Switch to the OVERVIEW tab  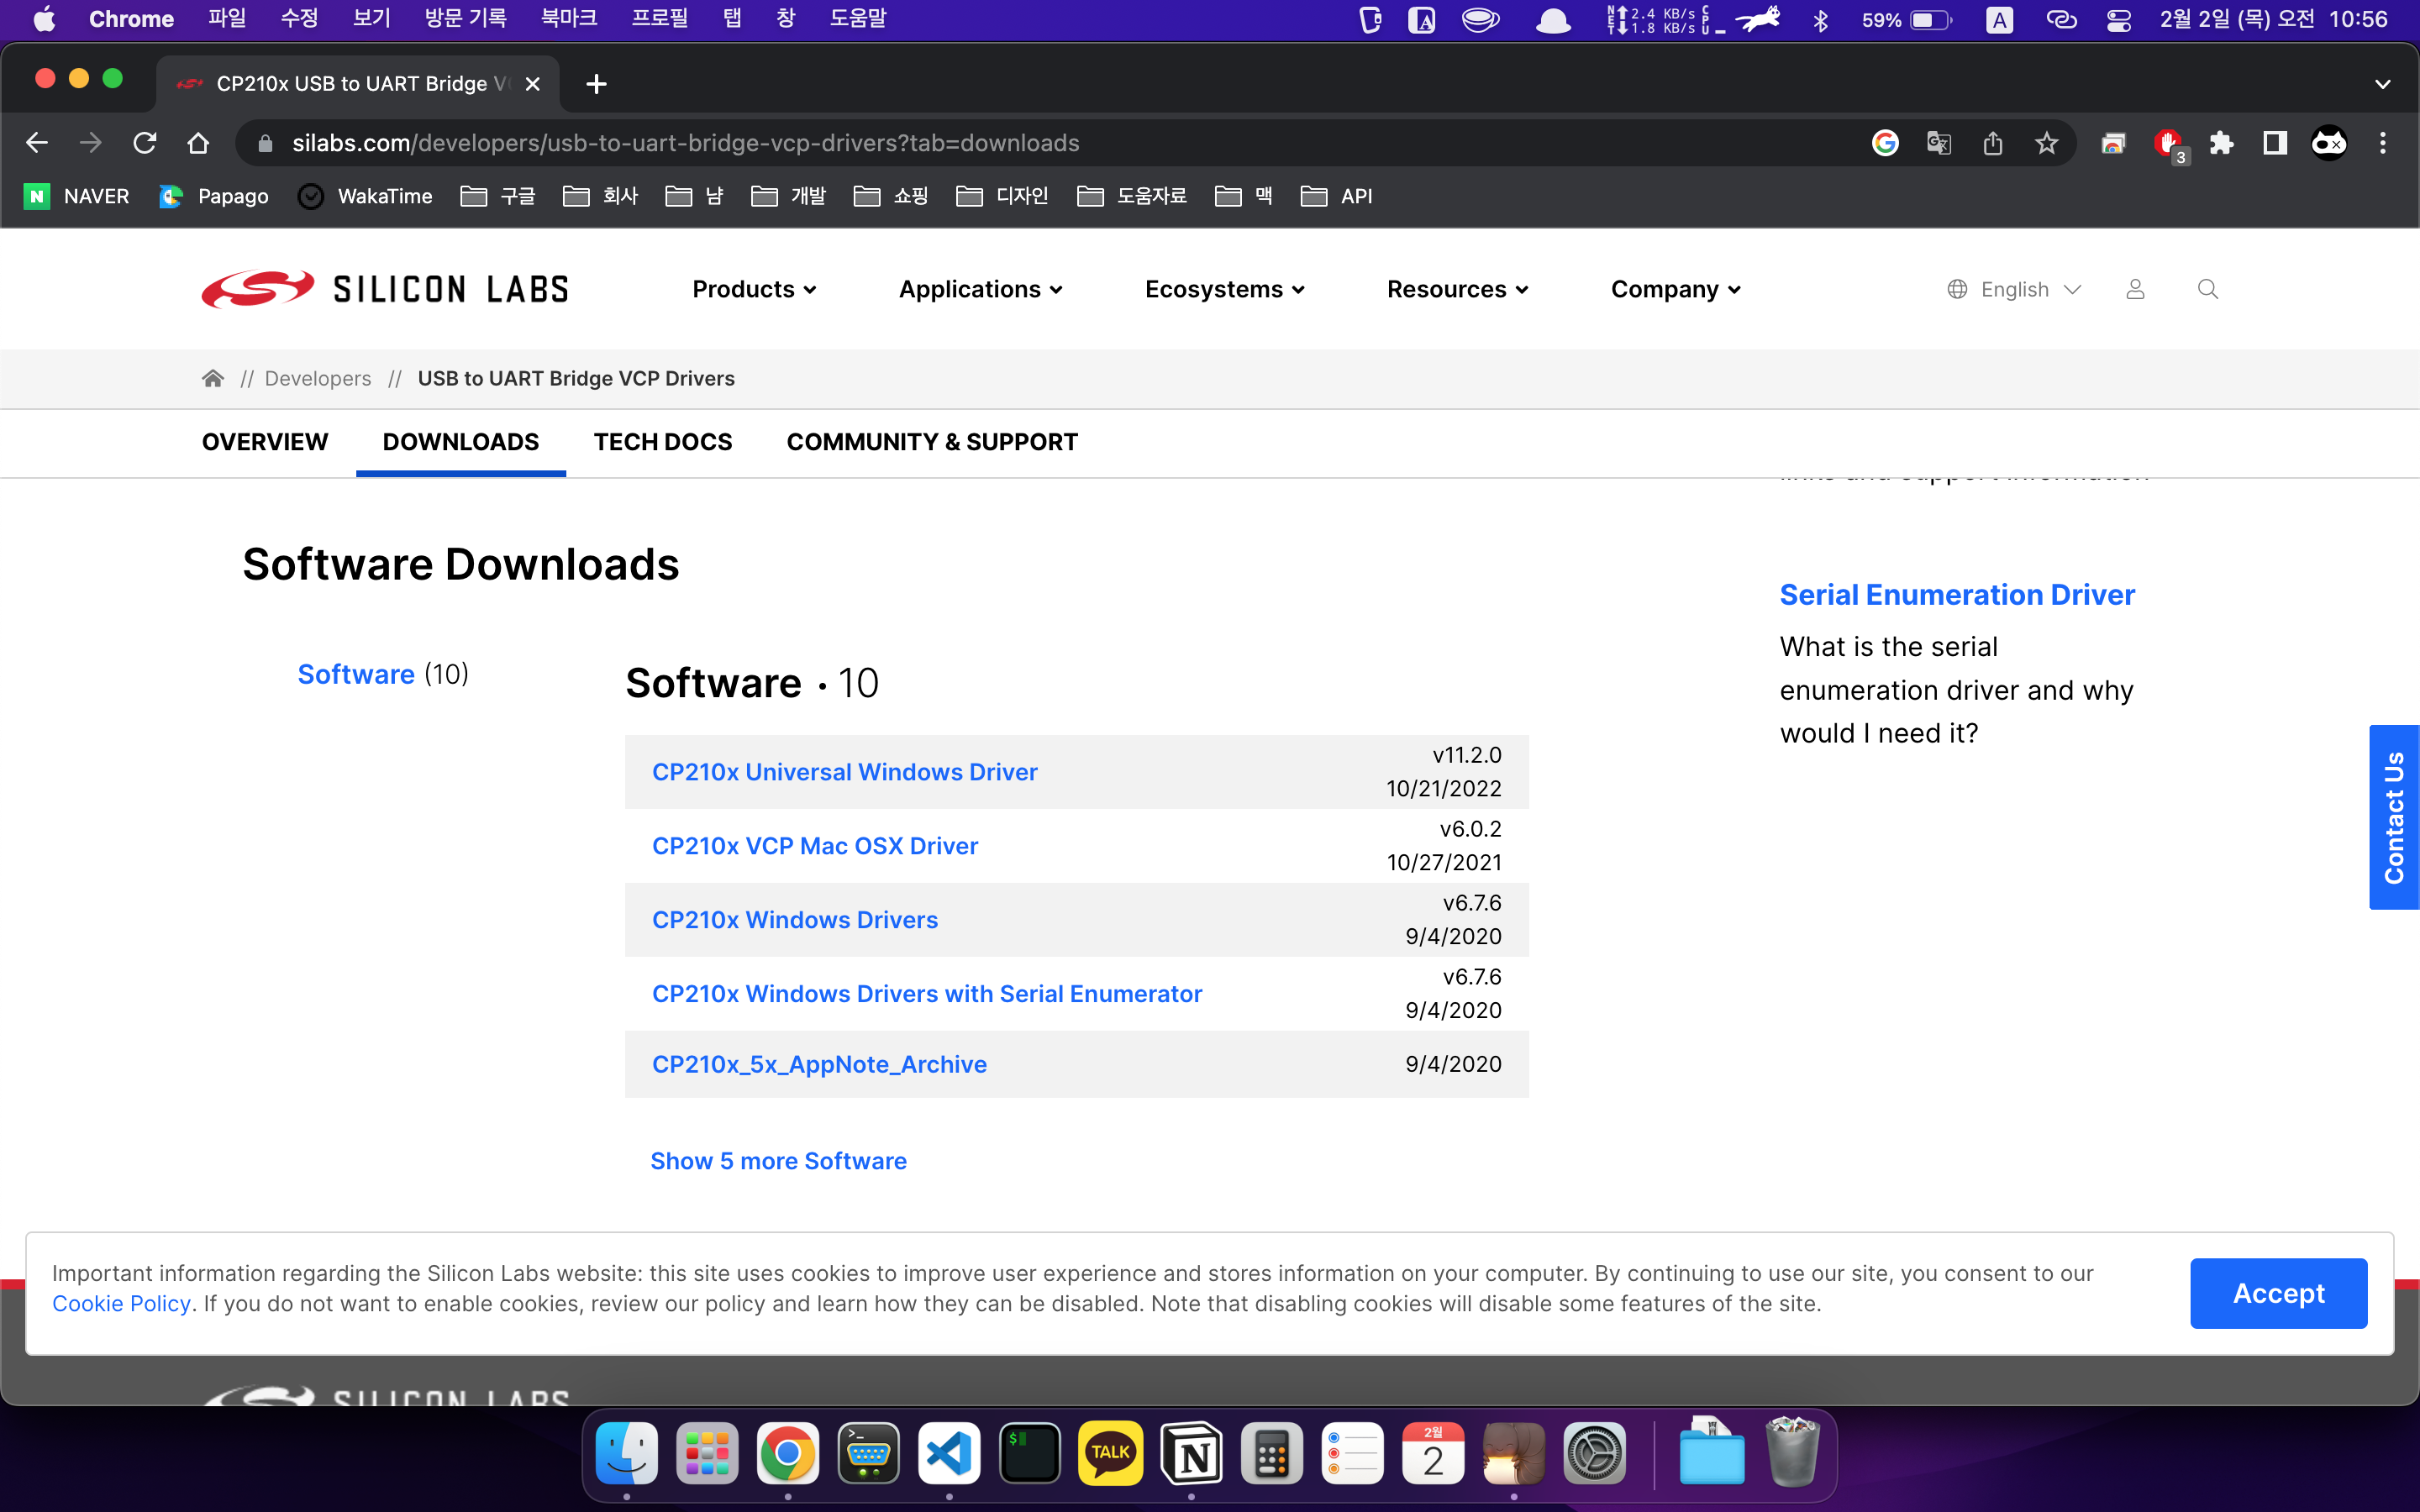click(264, 442)
